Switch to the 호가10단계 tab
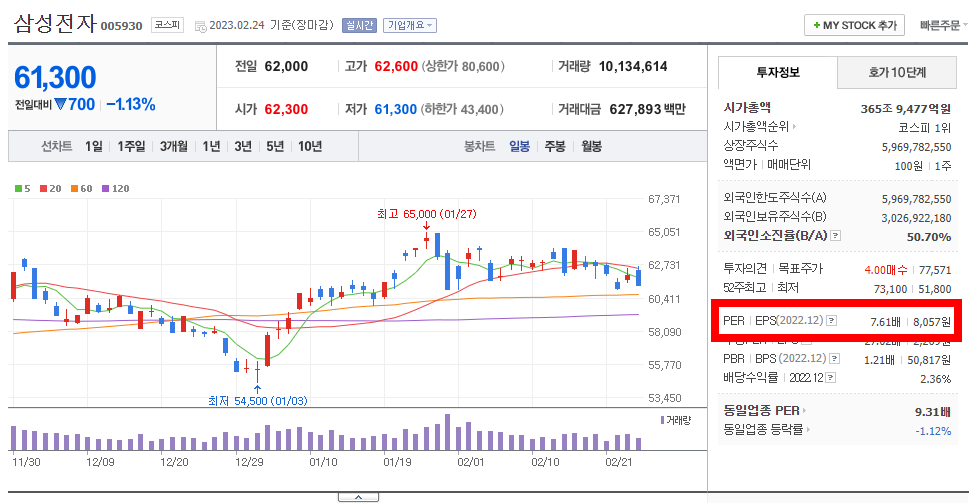 click(897, 72)
